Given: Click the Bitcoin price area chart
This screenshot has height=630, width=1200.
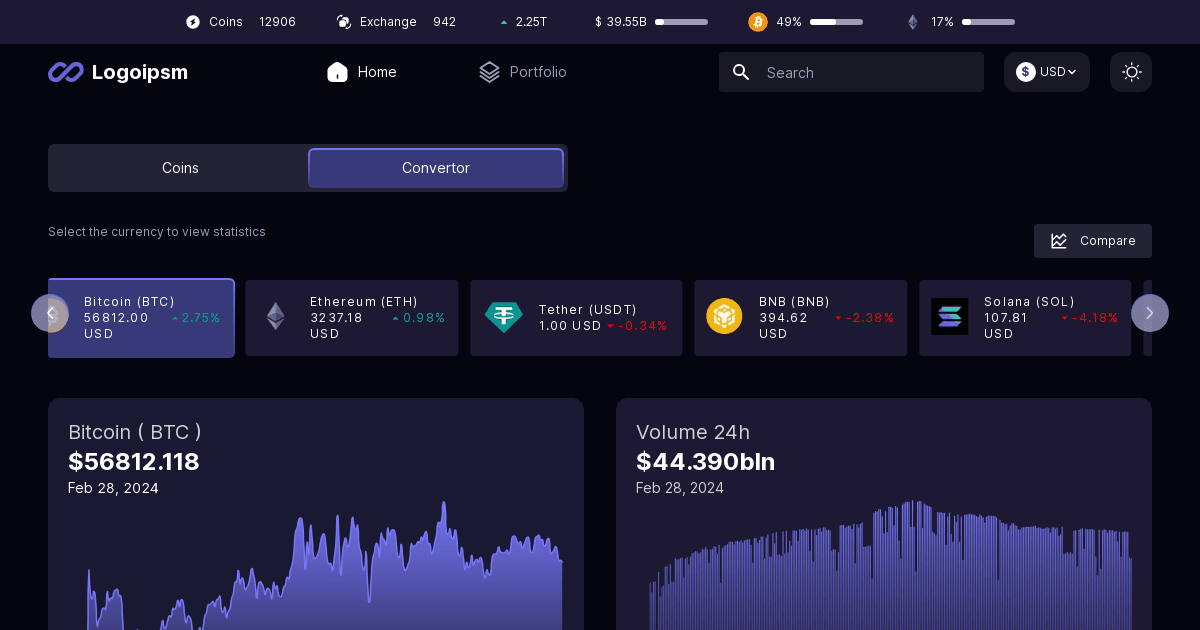Looking at the screenshot, I should pyautogui.click(x=325, y=566).
